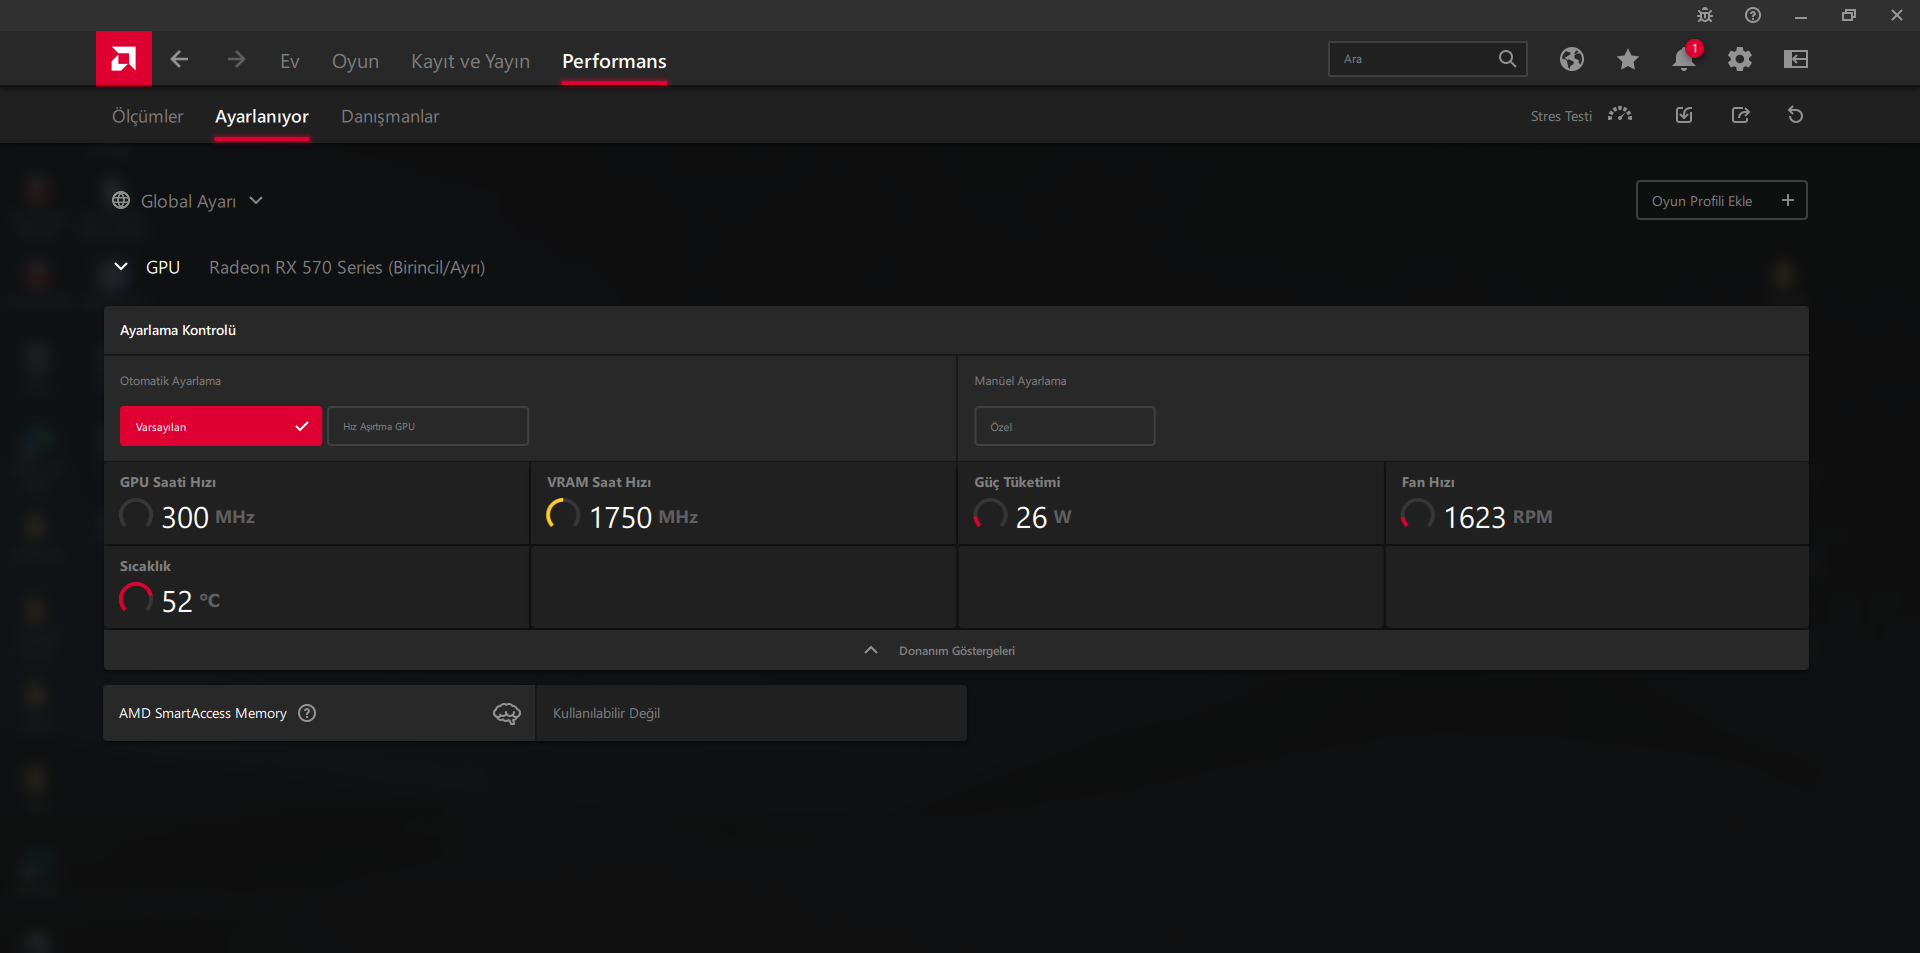
Task: Open the Oyun tab
Action: tap(355, 61)
